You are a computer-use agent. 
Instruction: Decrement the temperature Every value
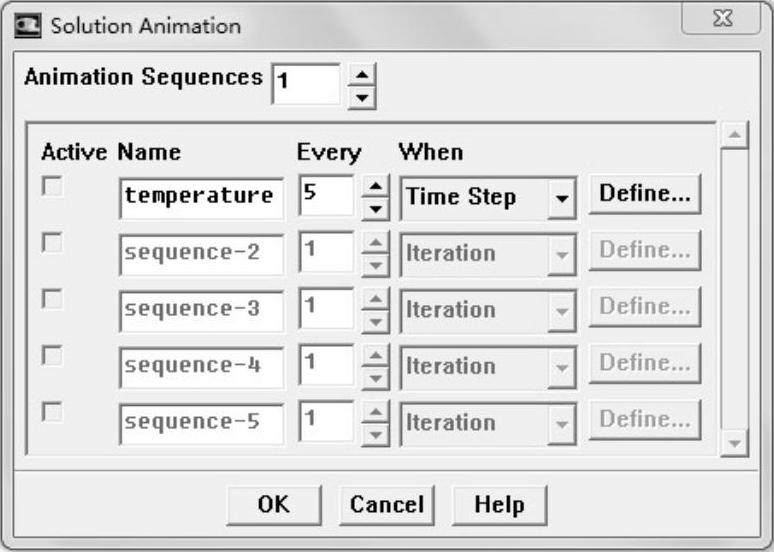tap(373, 208)
